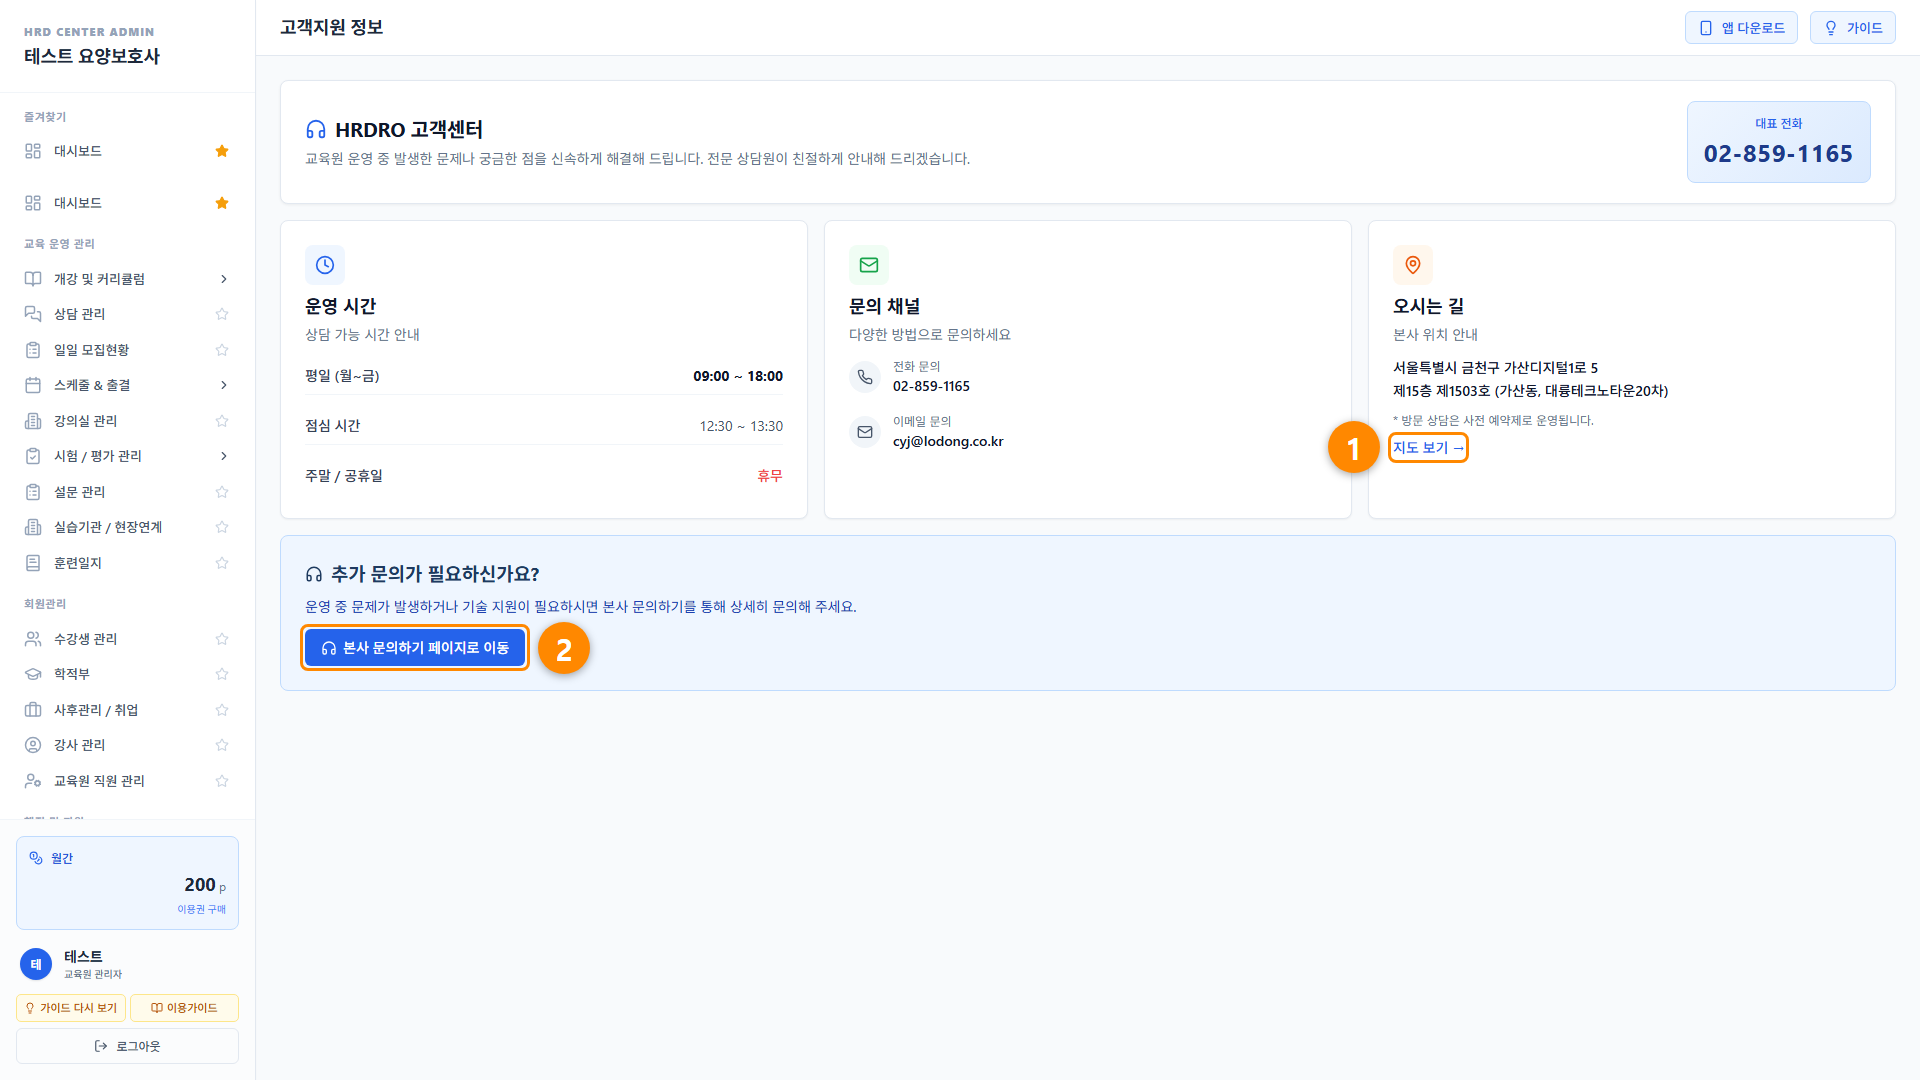Image resolution: width=1920 pixels, height=1080 pixels.
Task: Expand the 개강 및 커리큘럼 chevron
Action: [x=223, y=279]
